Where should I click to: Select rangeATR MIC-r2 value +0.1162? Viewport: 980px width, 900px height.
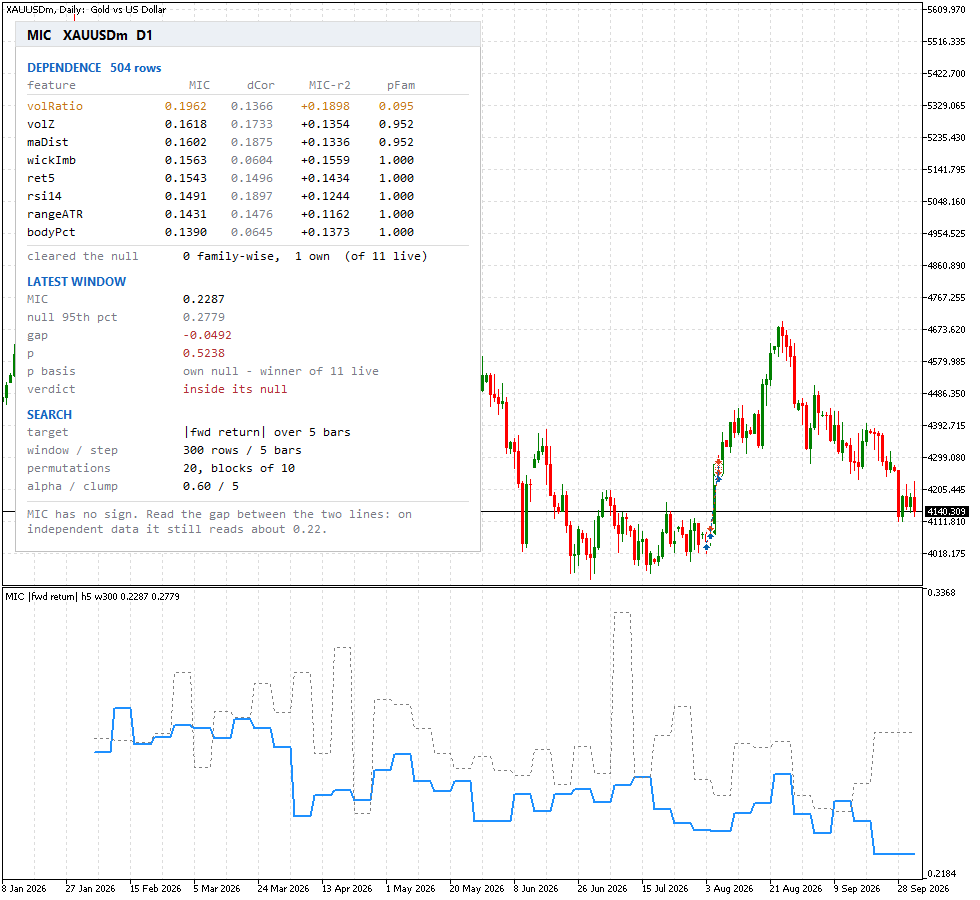(325, 214)
